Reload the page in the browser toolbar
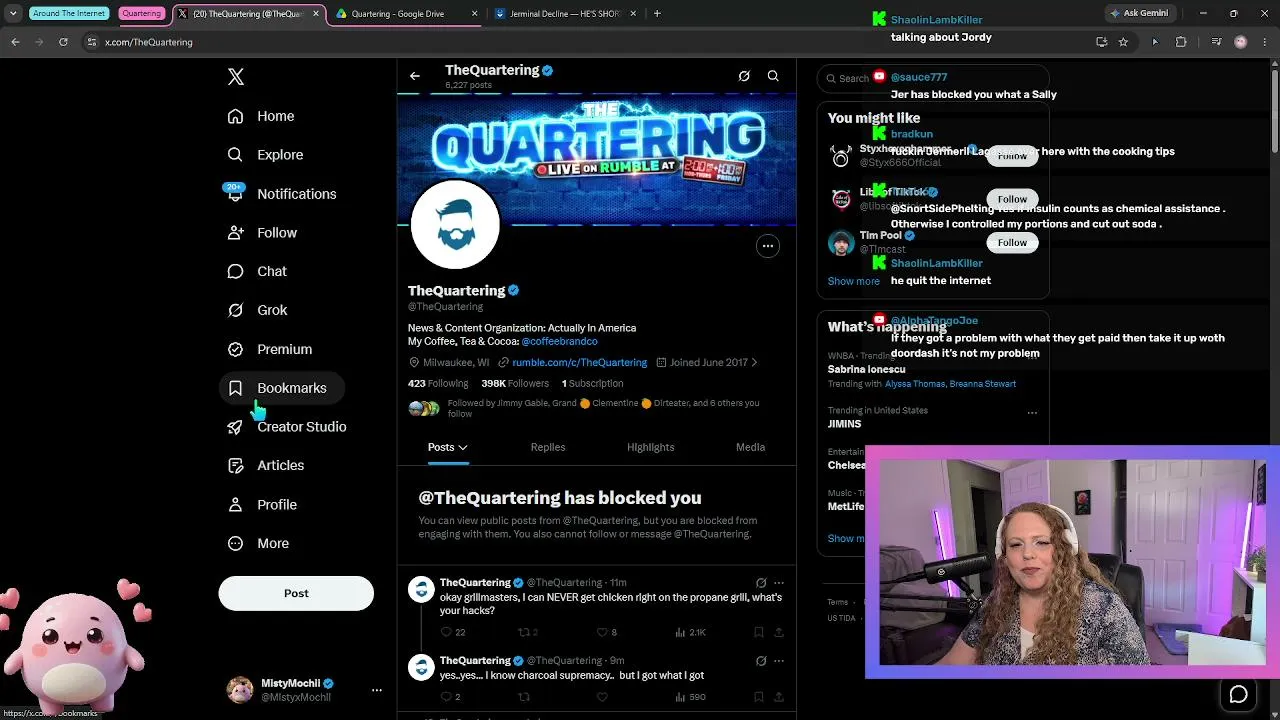This screenshot has height=720, width=1280. (63, 42)
